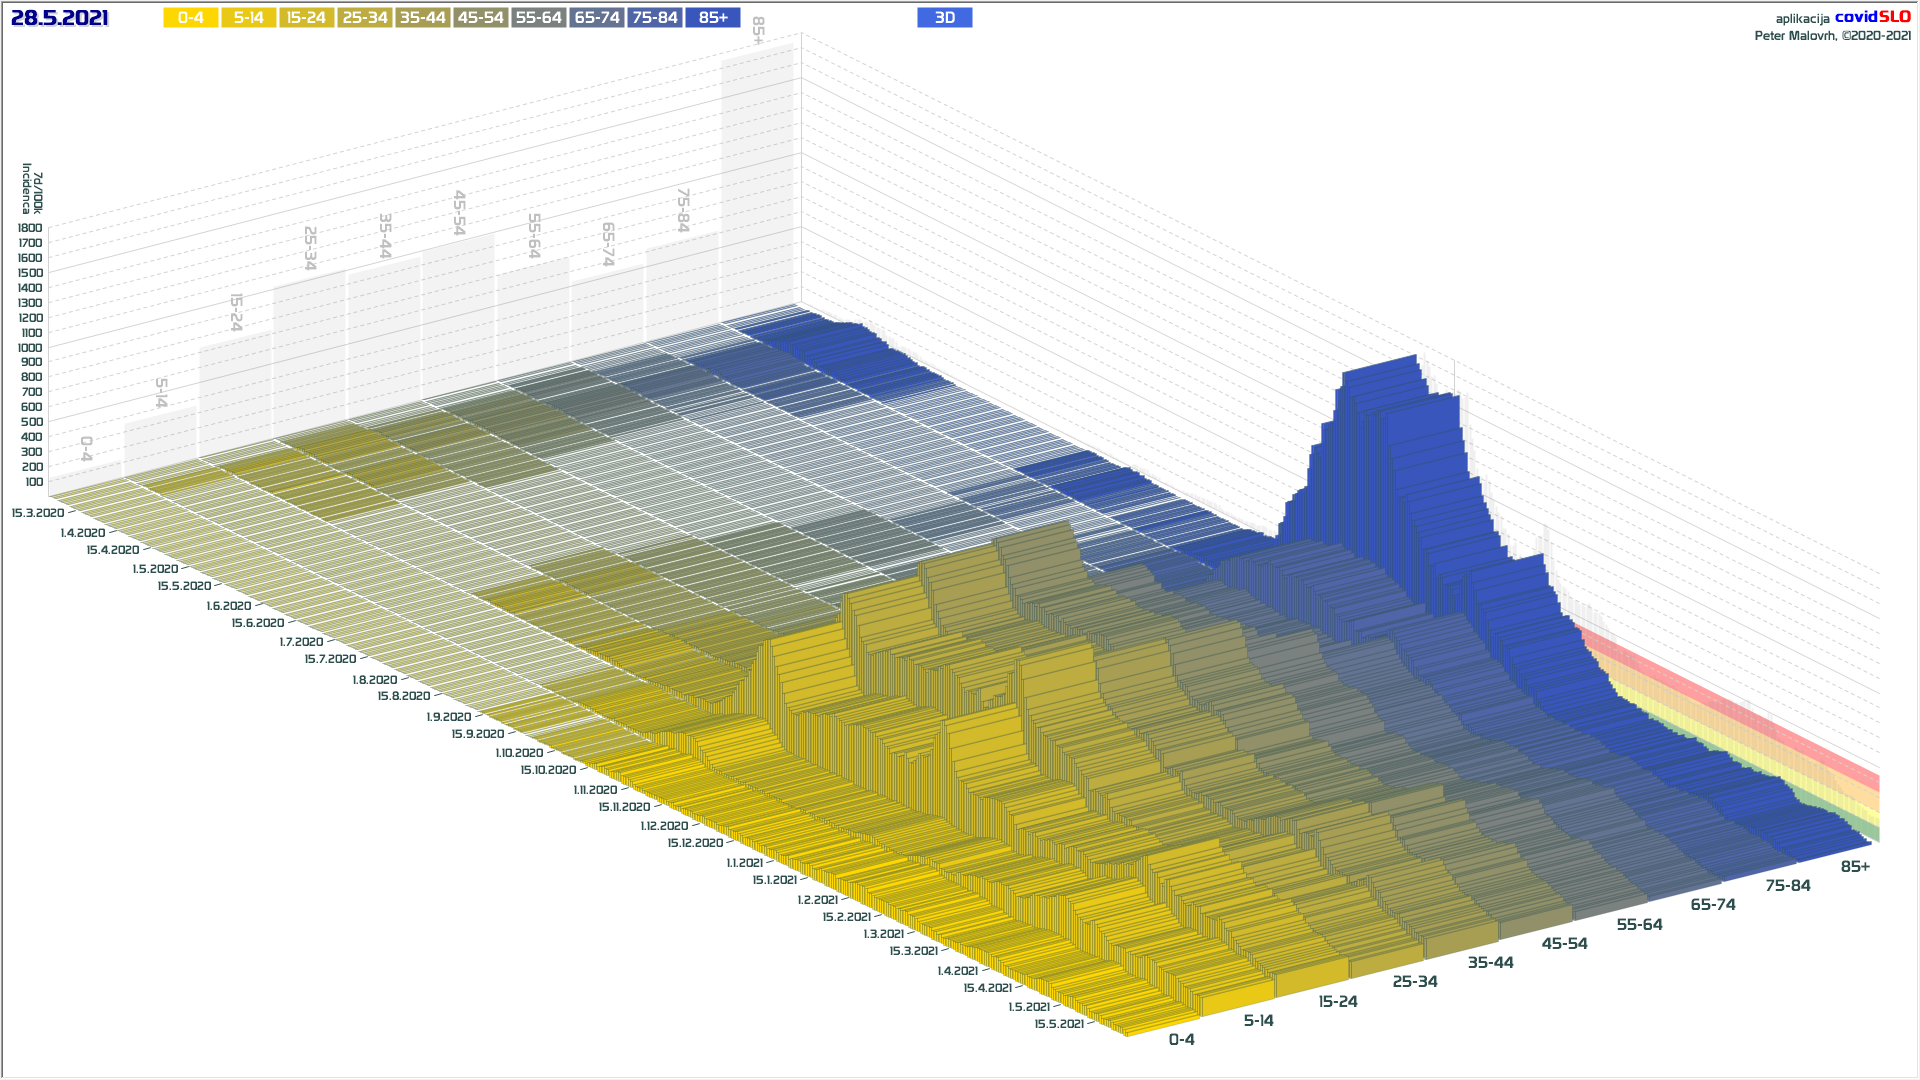The height and width of the screenshot is (1080, 1920).
Task: Toggle the 35-44 age group legend button
Action: coord(423,18)
